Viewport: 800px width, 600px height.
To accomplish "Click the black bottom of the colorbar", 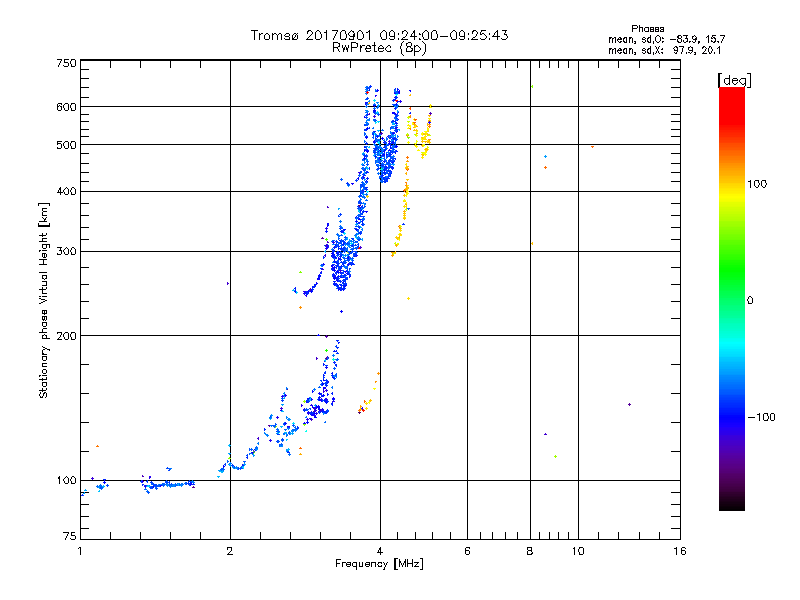I will tap(732, 503).
